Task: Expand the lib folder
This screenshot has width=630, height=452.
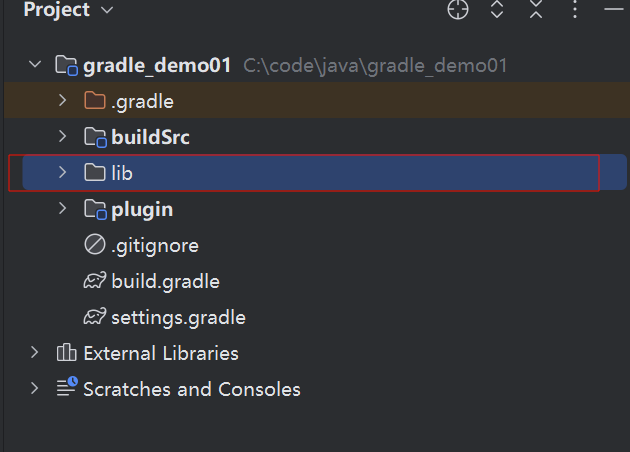Action: click(x=62, y=172)
